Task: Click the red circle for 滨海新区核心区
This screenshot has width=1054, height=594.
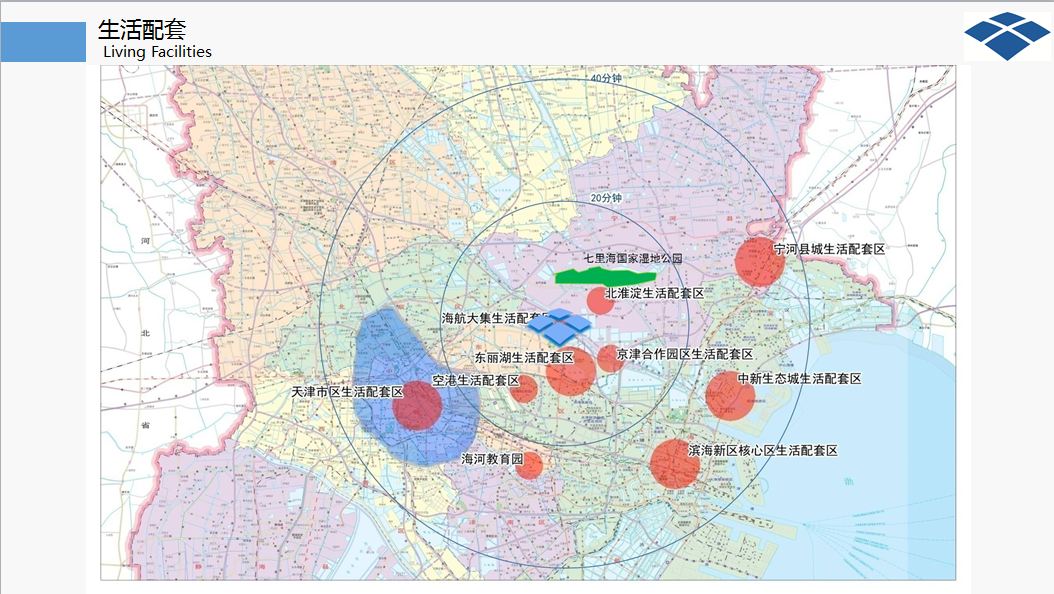Action: 675,463
